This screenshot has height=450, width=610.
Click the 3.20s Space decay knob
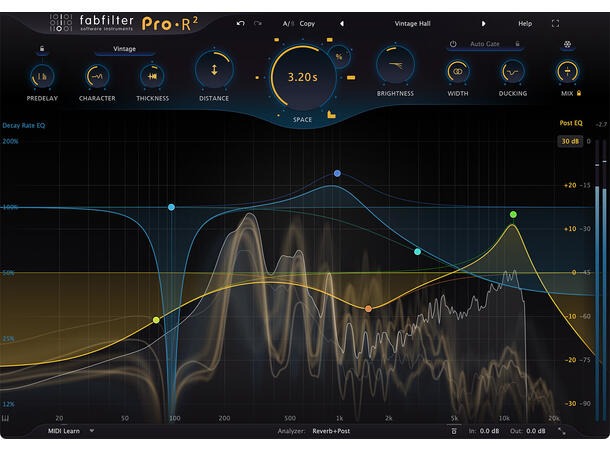(x=303, y=77)
